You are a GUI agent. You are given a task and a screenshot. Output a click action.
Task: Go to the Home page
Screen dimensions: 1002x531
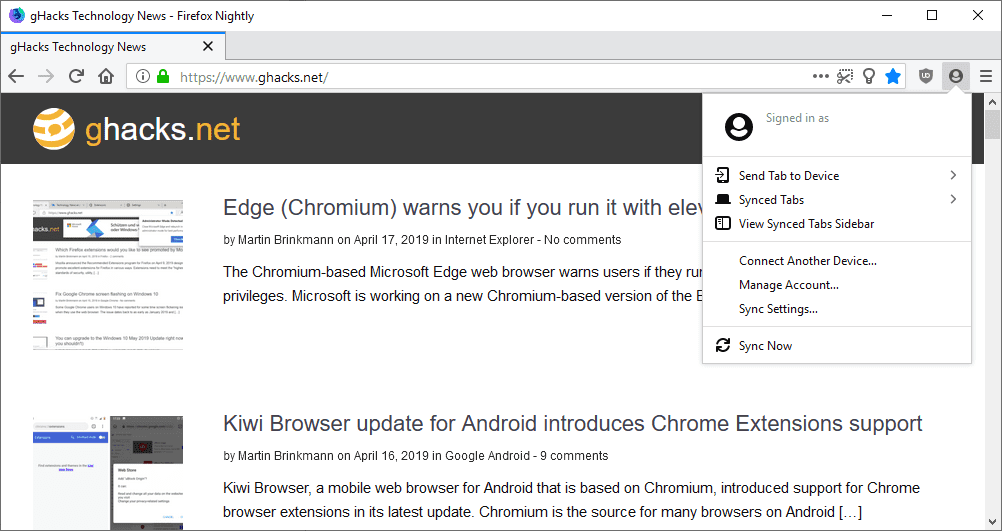coord(106,76)
